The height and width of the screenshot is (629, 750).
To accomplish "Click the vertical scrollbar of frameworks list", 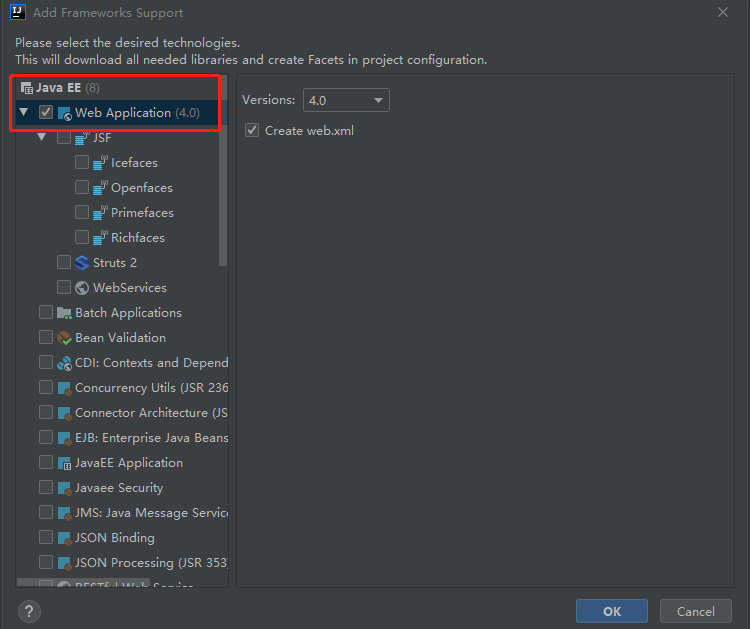I will click(x=223, y=170).
